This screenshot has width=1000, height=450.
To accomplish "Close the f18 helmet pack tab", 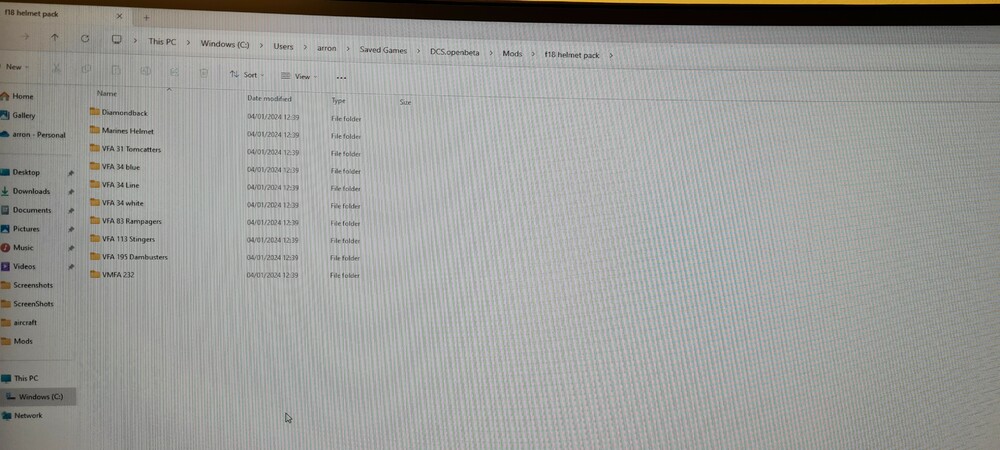I will [x=119, y=15].
